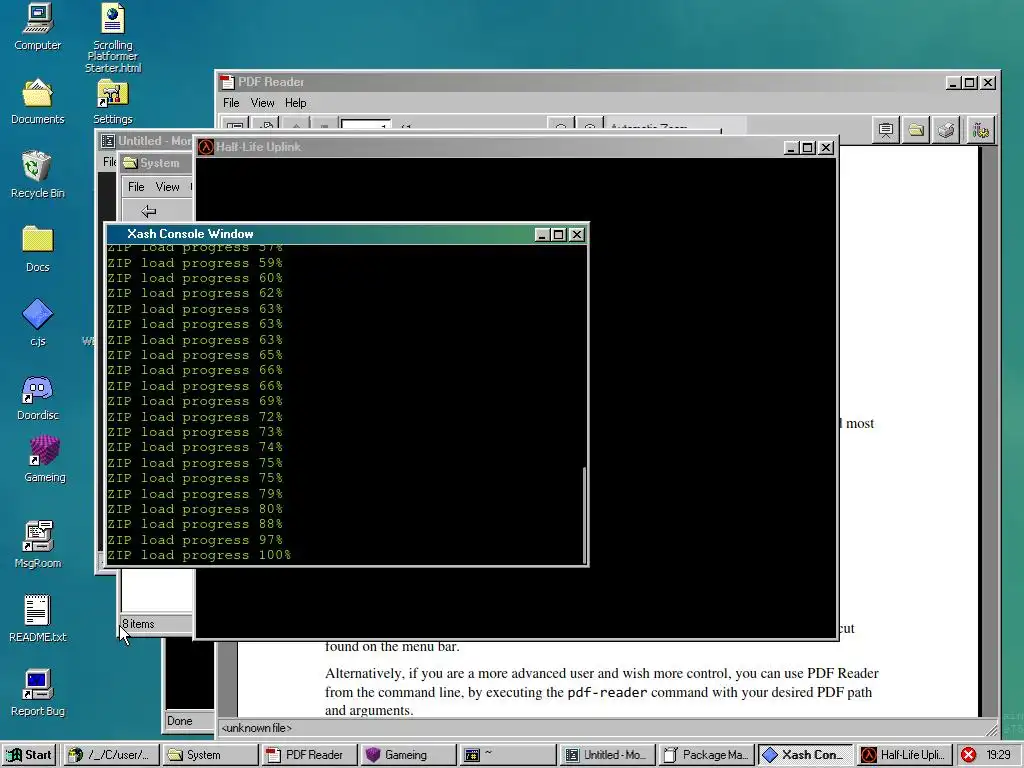Open the File menu in the System window
The width and height of the screenshot is (1024, 768).
point(136,187)
